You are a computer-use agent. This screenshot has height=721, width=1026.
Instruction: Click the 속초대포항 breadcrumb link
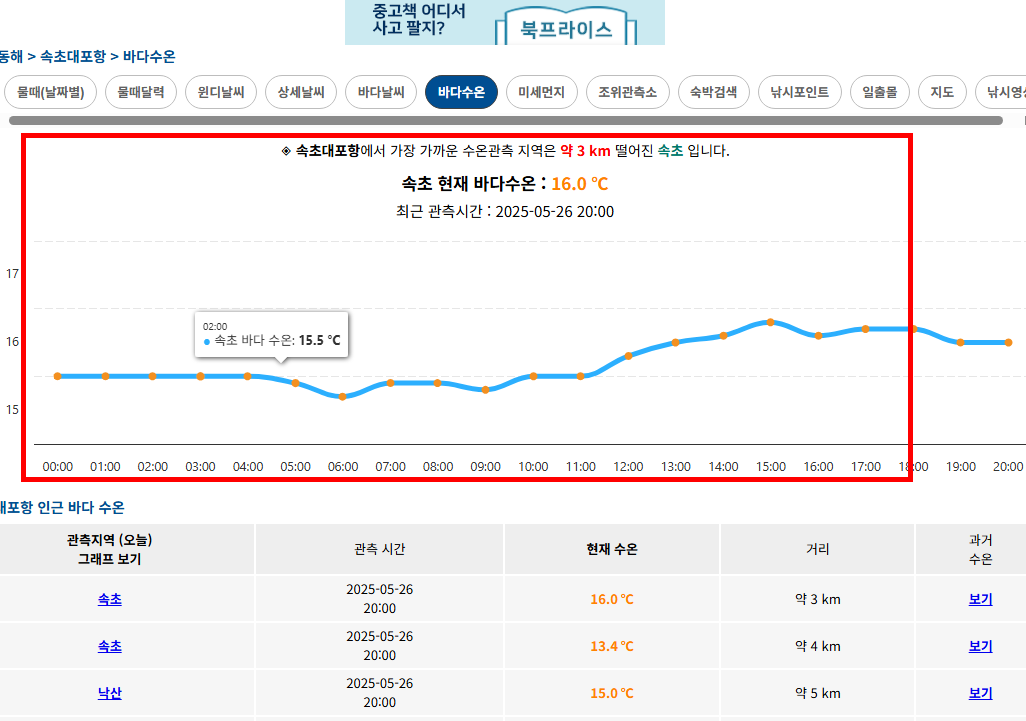click(x=73, y=56)
